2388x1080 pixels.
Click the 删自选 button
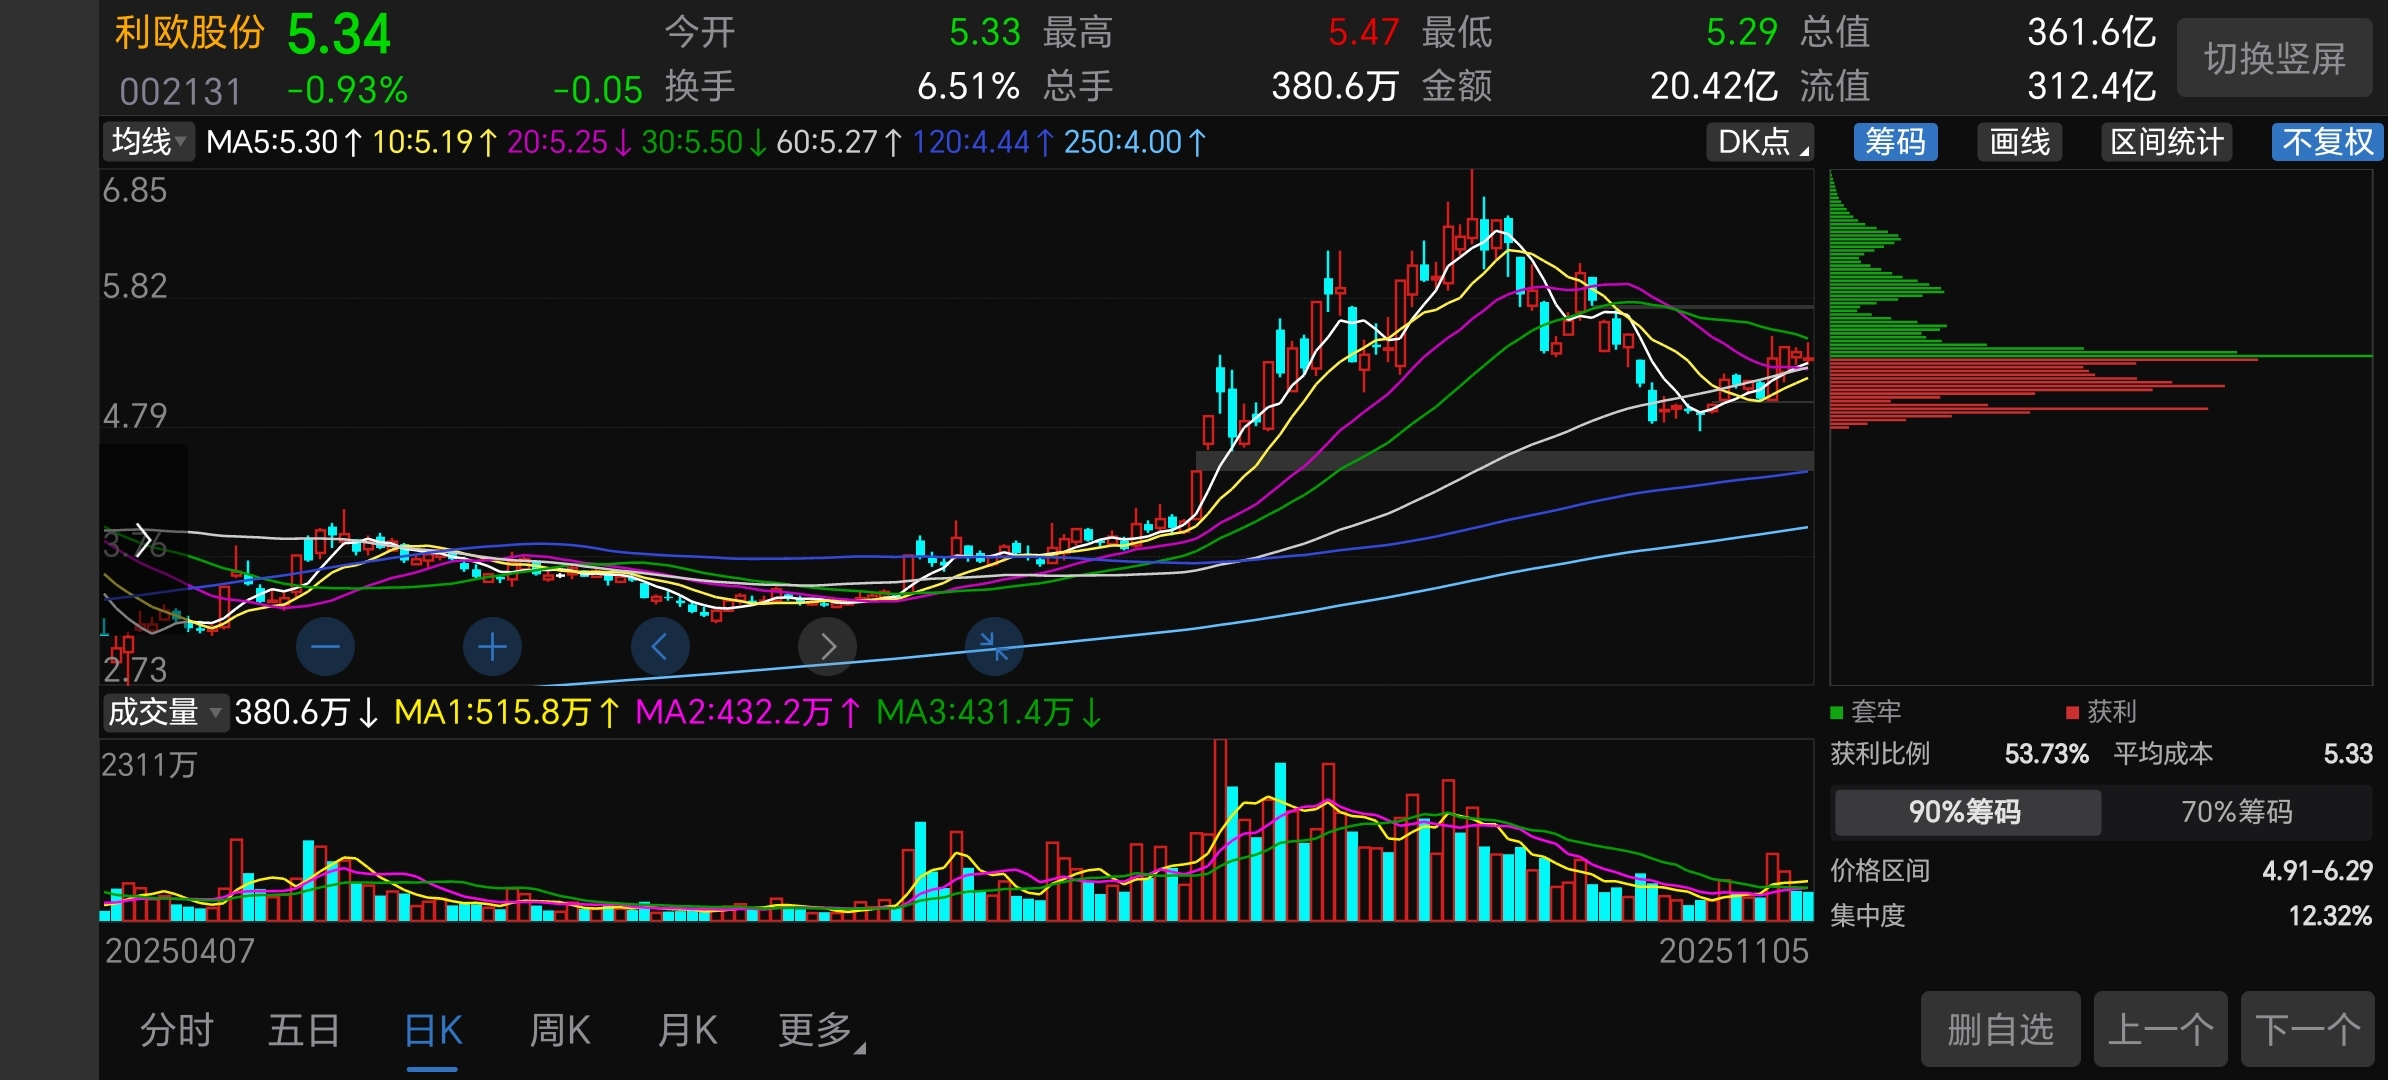coord(2000,1030)
